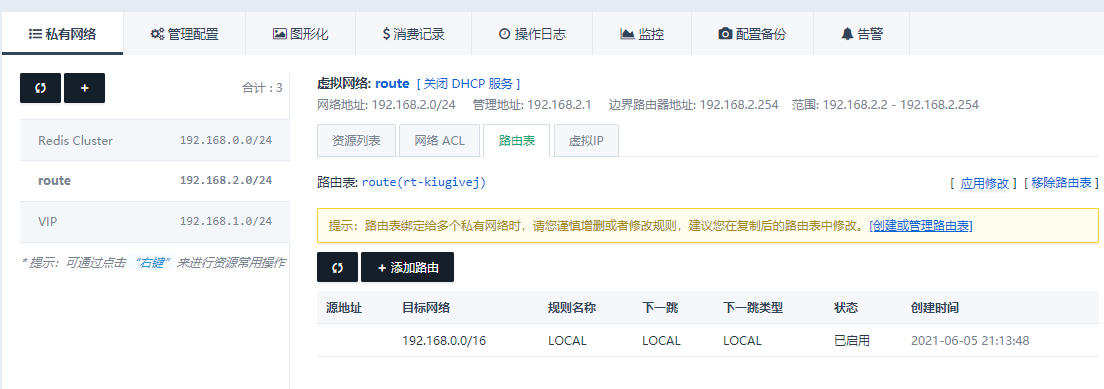The image size is (1104, 389).
Task: Open the 消费记录 tab
Action: click(x=414, y=34)
